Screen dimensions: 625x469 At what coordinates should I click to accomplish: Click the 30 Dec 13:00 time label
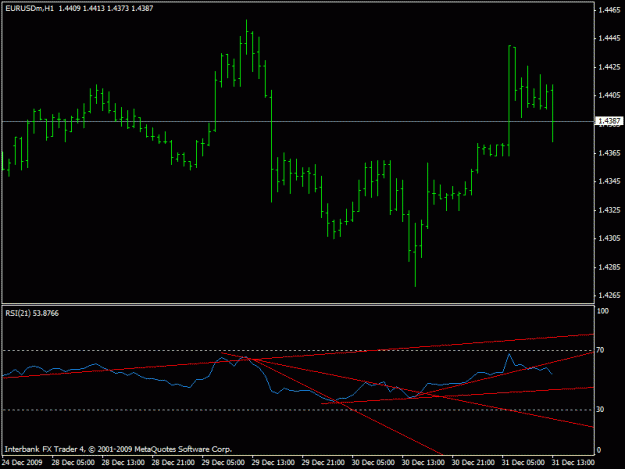point(423,463)
